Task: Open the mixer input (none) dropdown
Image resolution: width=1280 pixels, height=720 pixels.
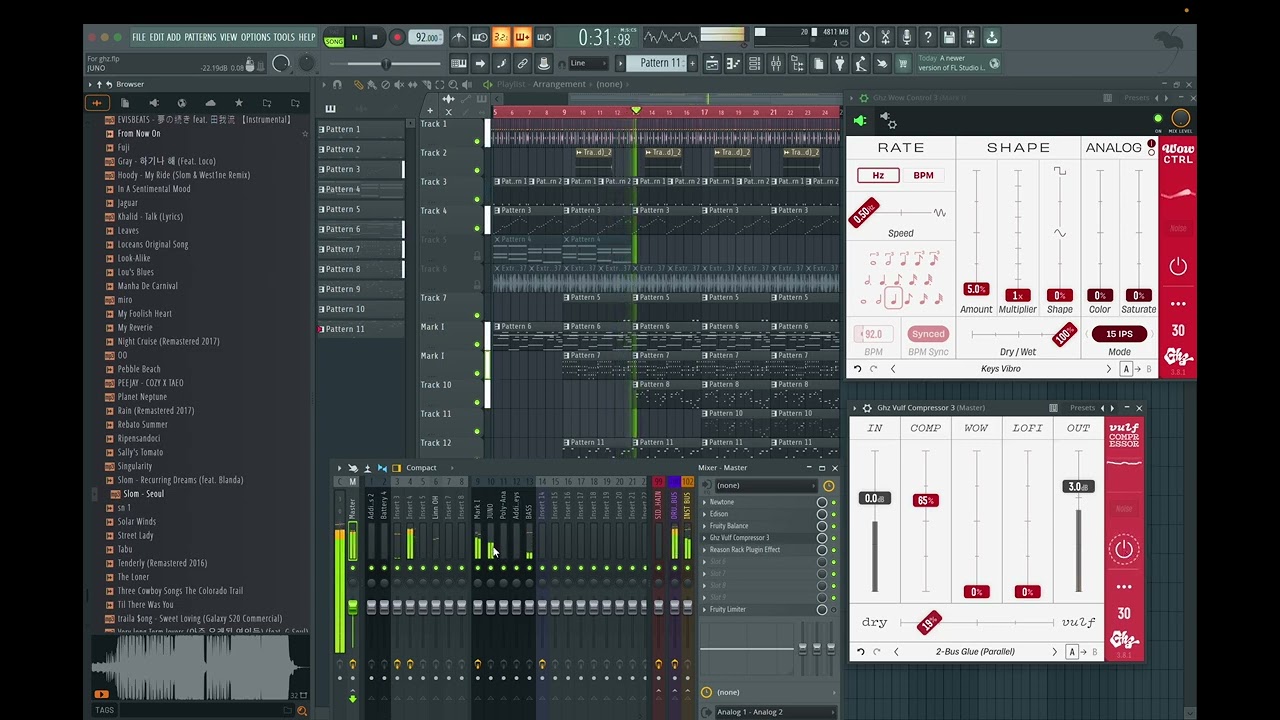Action: coord(765,486)
